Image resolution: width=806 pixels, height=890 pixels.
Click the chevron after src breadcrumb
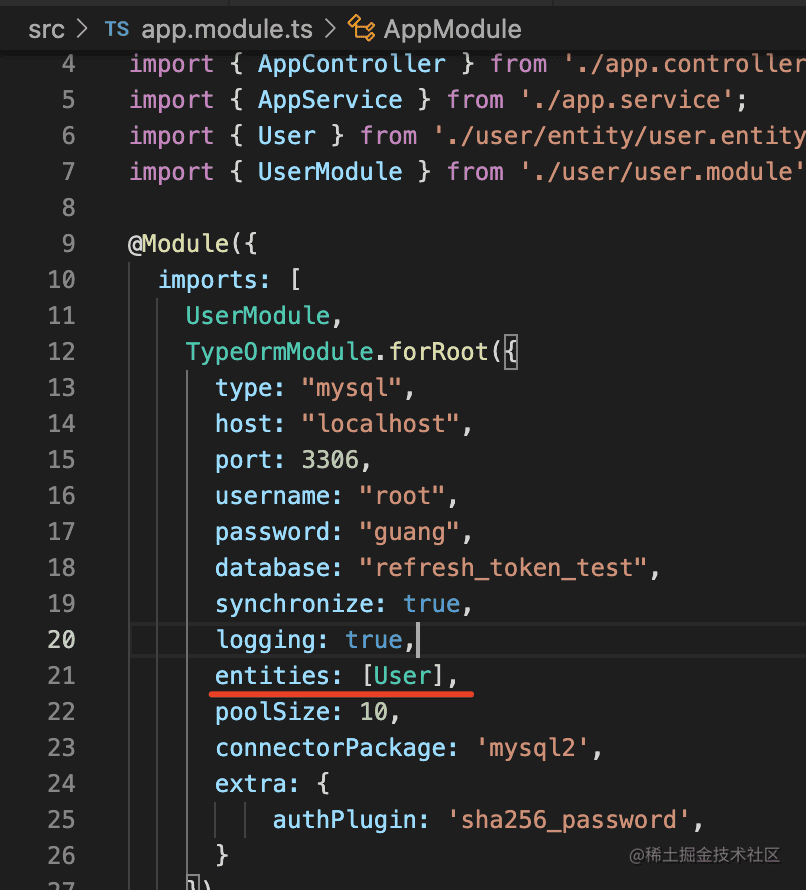[x=84, y=29]
